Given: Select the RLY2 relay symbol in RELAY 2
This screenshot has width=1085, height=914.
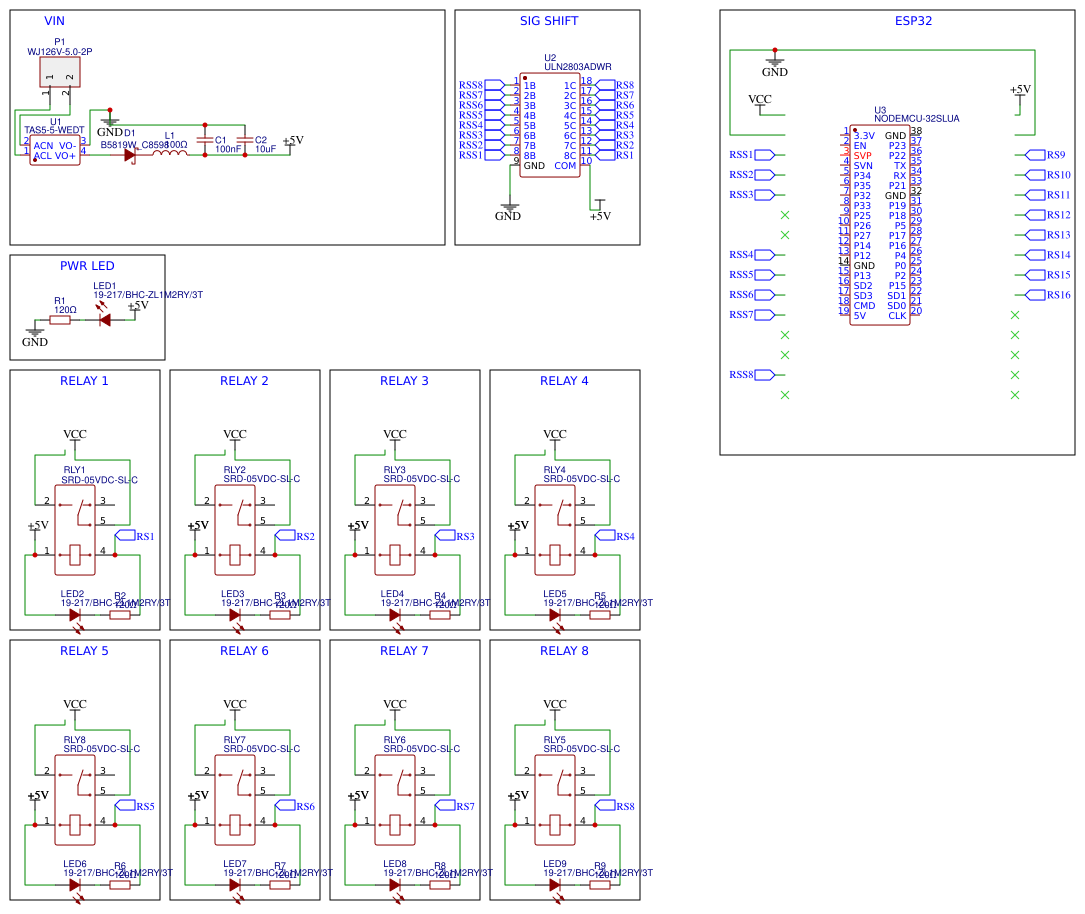Looking at the screenshot, I should tap(235, 530).
